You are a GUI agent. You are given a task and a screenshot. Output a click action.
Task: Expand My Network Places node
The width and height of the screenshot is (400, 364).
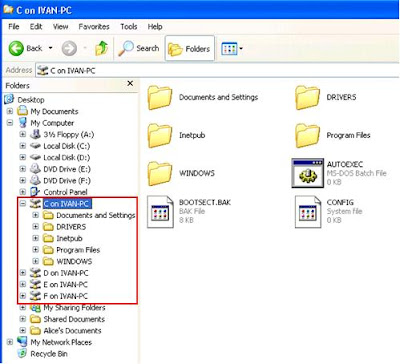10,342
